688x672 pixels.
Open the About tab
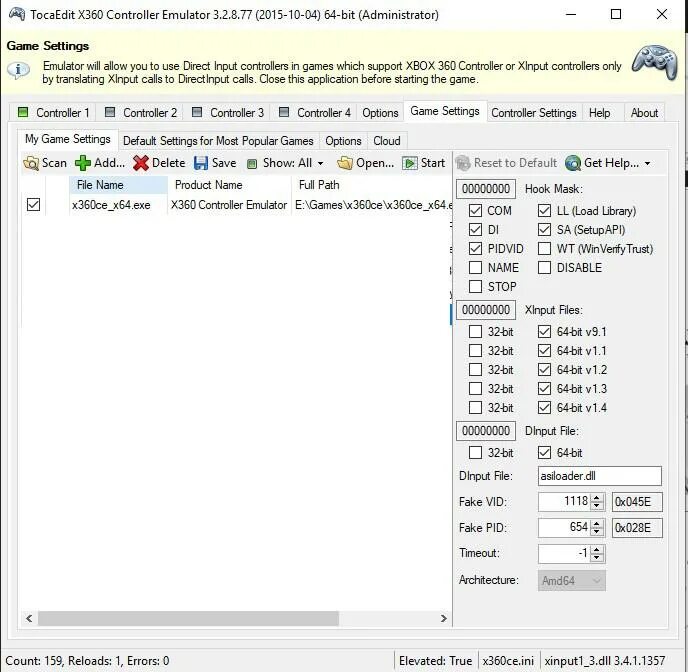click(644, 113)
